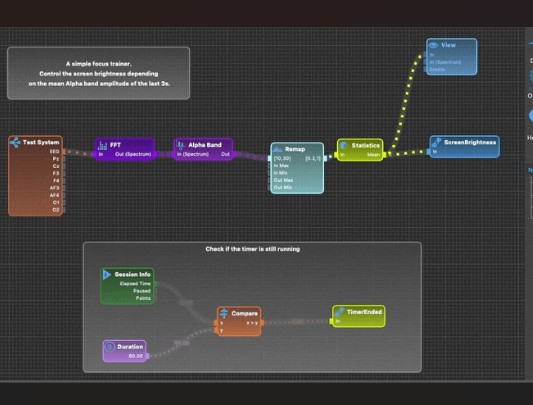
Task: Click Session Info's Paused output
Action: point(142,291)
